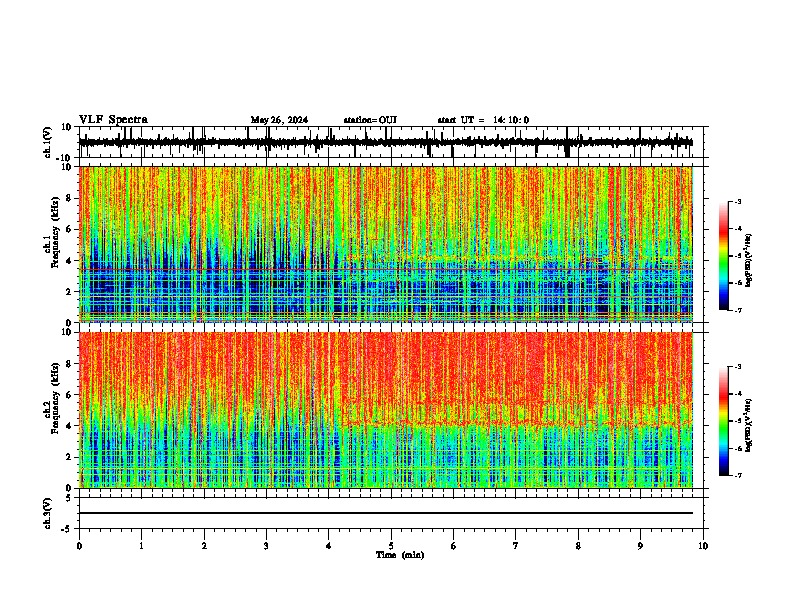
Task: Click the flat ch.3 voltage line
Action: [x=386, y=513]
